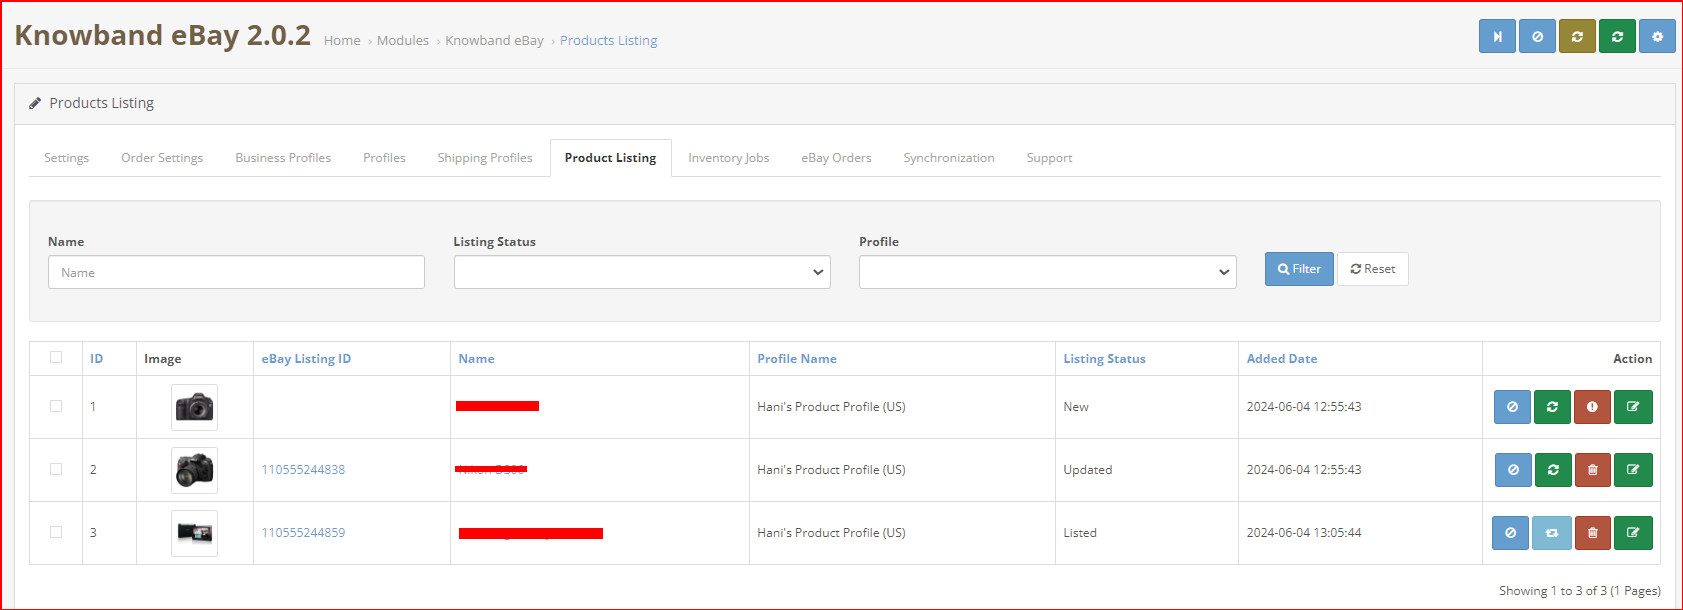This screenshot has width=1683, height=610.
Task: Go to Modules in the breadcrumb
Action: click(403, 41)
